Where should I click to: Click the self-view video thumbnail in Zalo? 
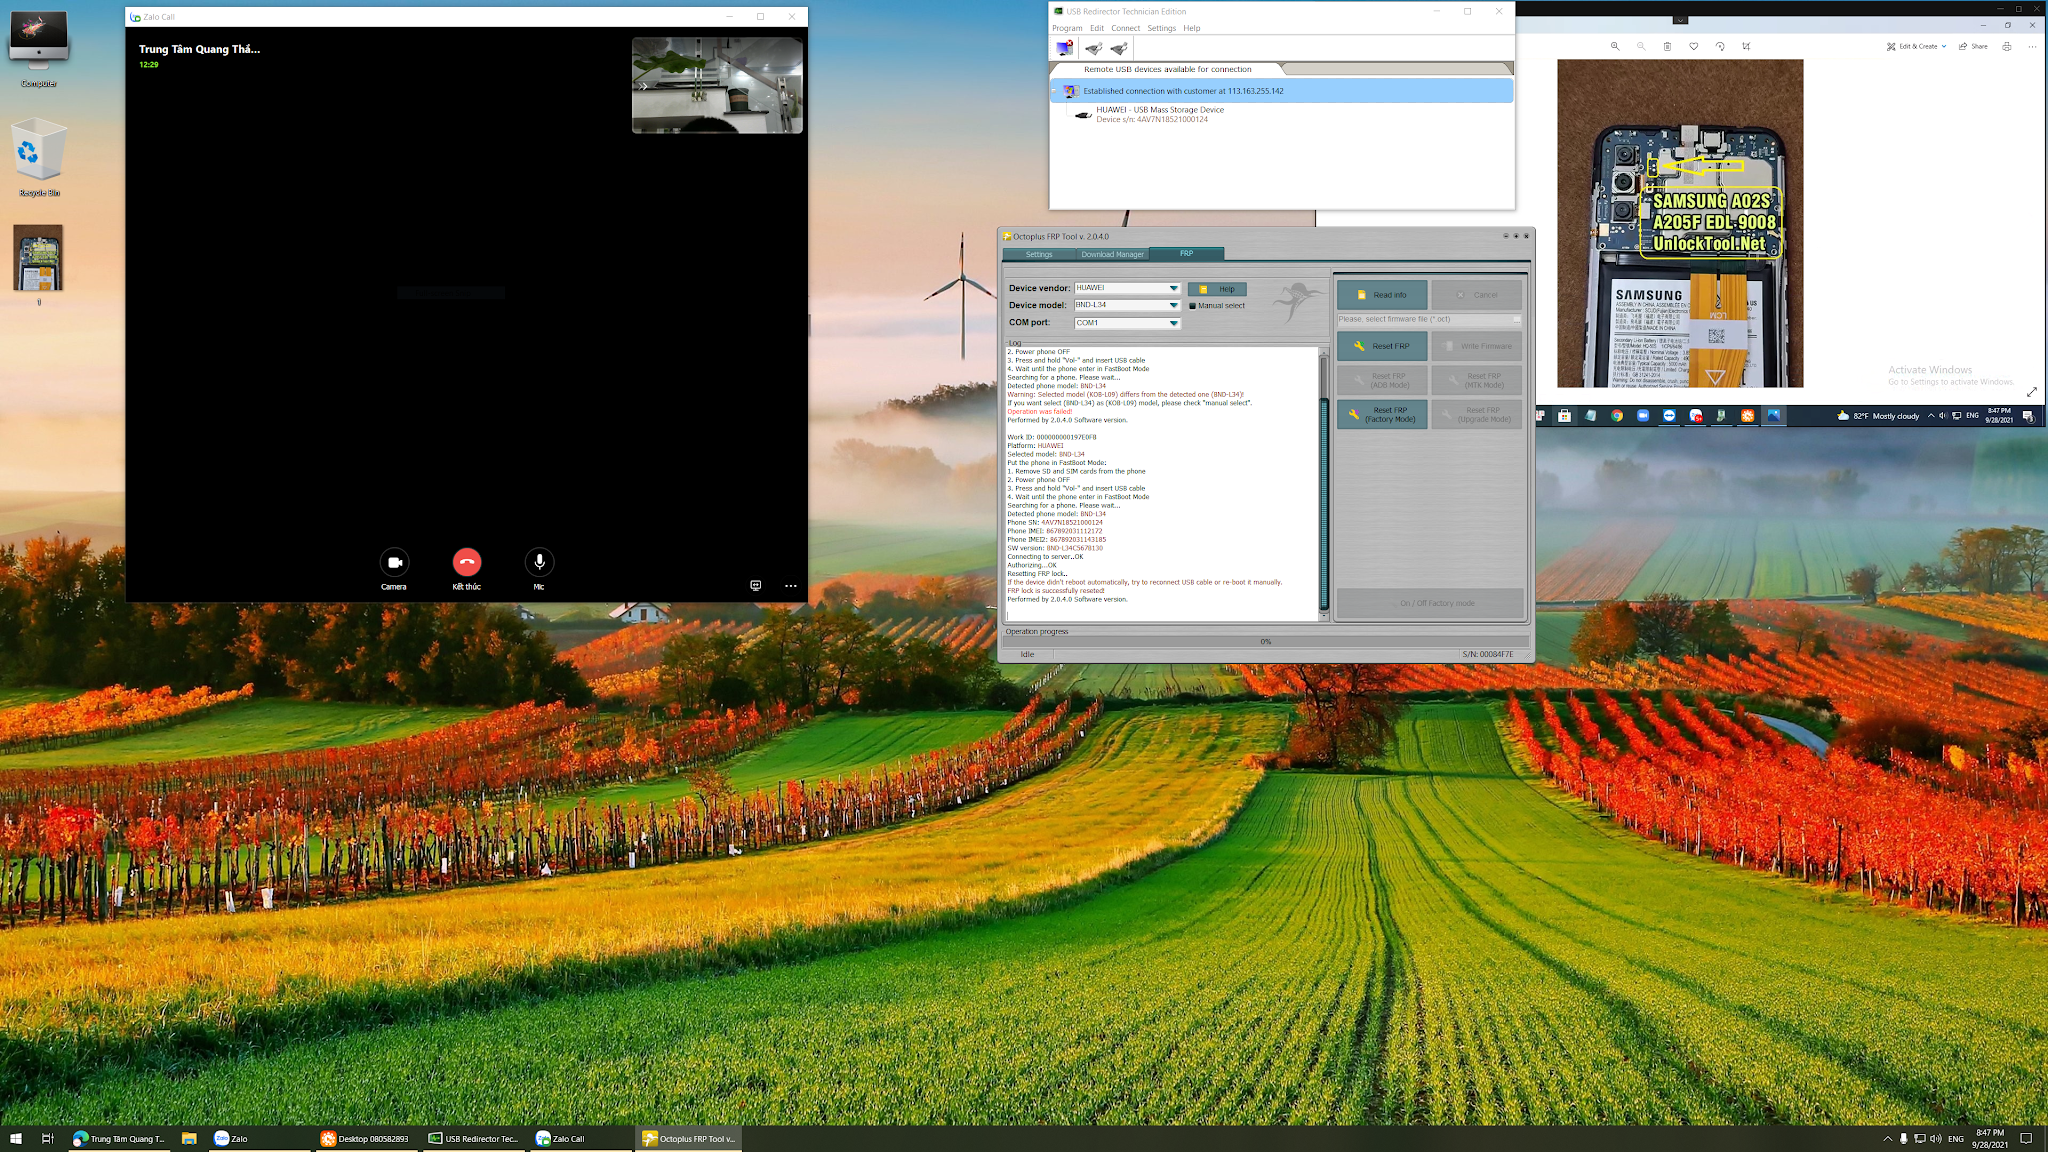pos(717,86)
